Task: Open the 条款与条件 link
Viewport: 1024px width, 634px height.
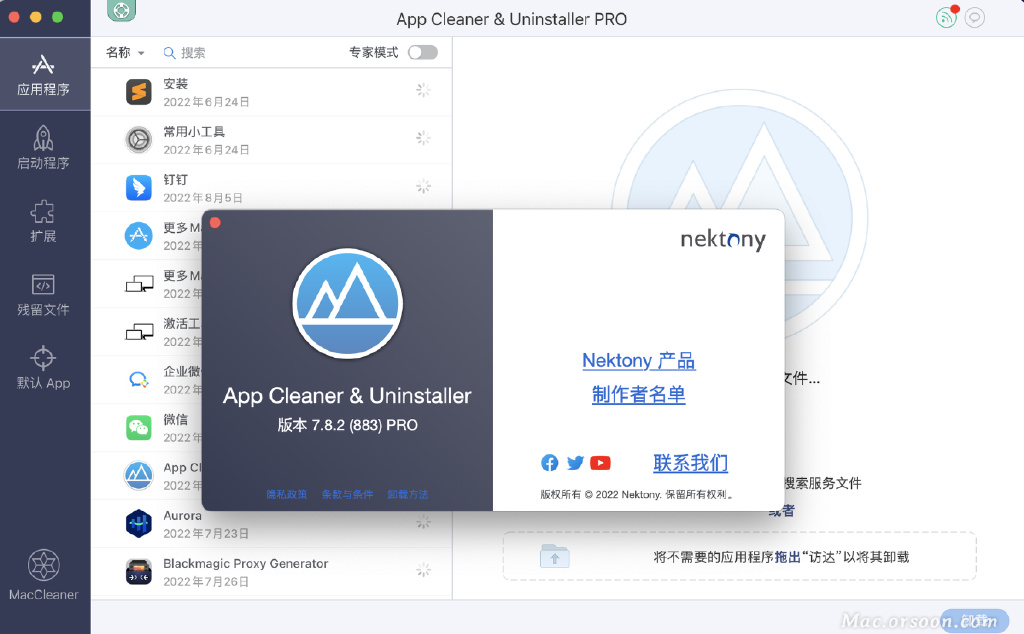Action: coord(347,494)
